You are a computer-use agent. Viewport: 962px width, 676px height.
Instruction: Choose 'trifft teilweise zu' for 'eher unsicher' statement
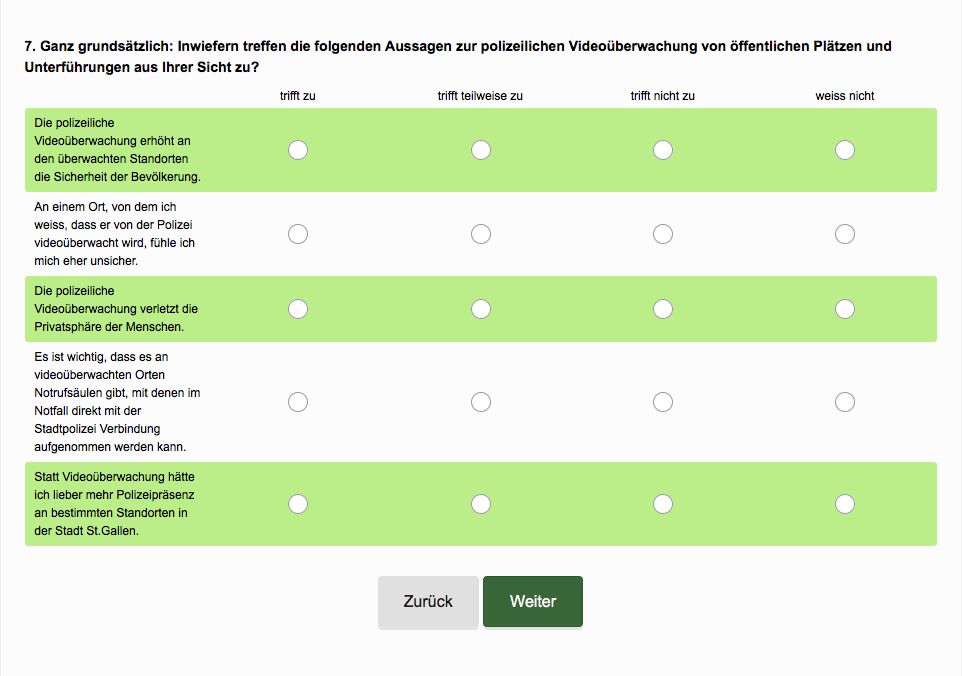(x=480, y=234)
